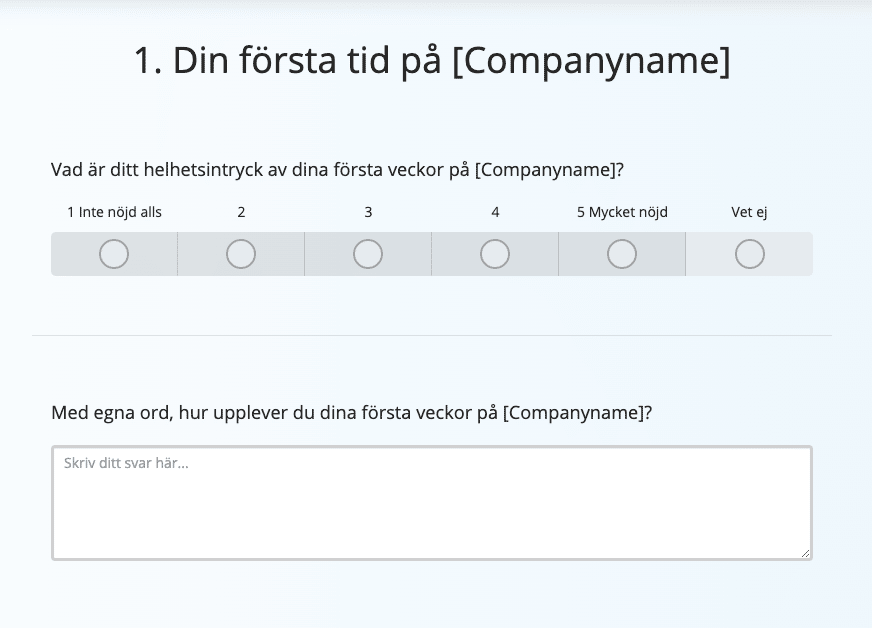872x628 pixels.
Task: Click the divider between the two questions
Action: (x=436, y=333)
